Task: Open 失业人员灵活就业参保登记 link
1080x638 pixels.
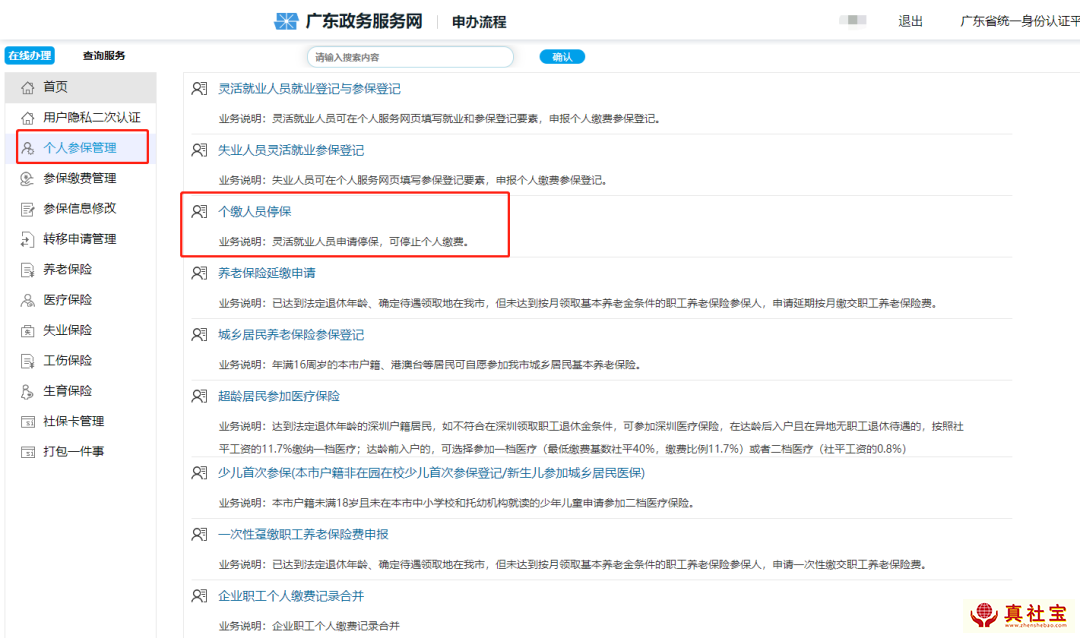Action: click(x=291, y=150)
